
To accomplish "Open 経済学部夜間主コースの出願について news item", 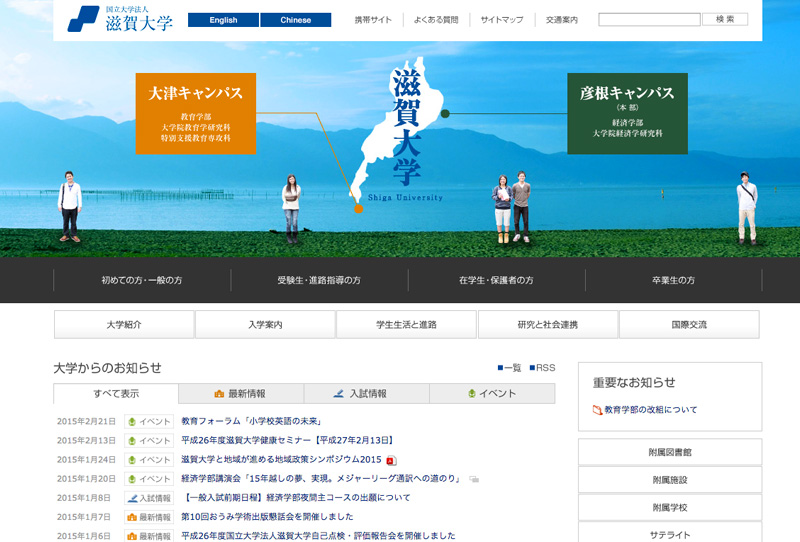I will [x=296, y=498].
